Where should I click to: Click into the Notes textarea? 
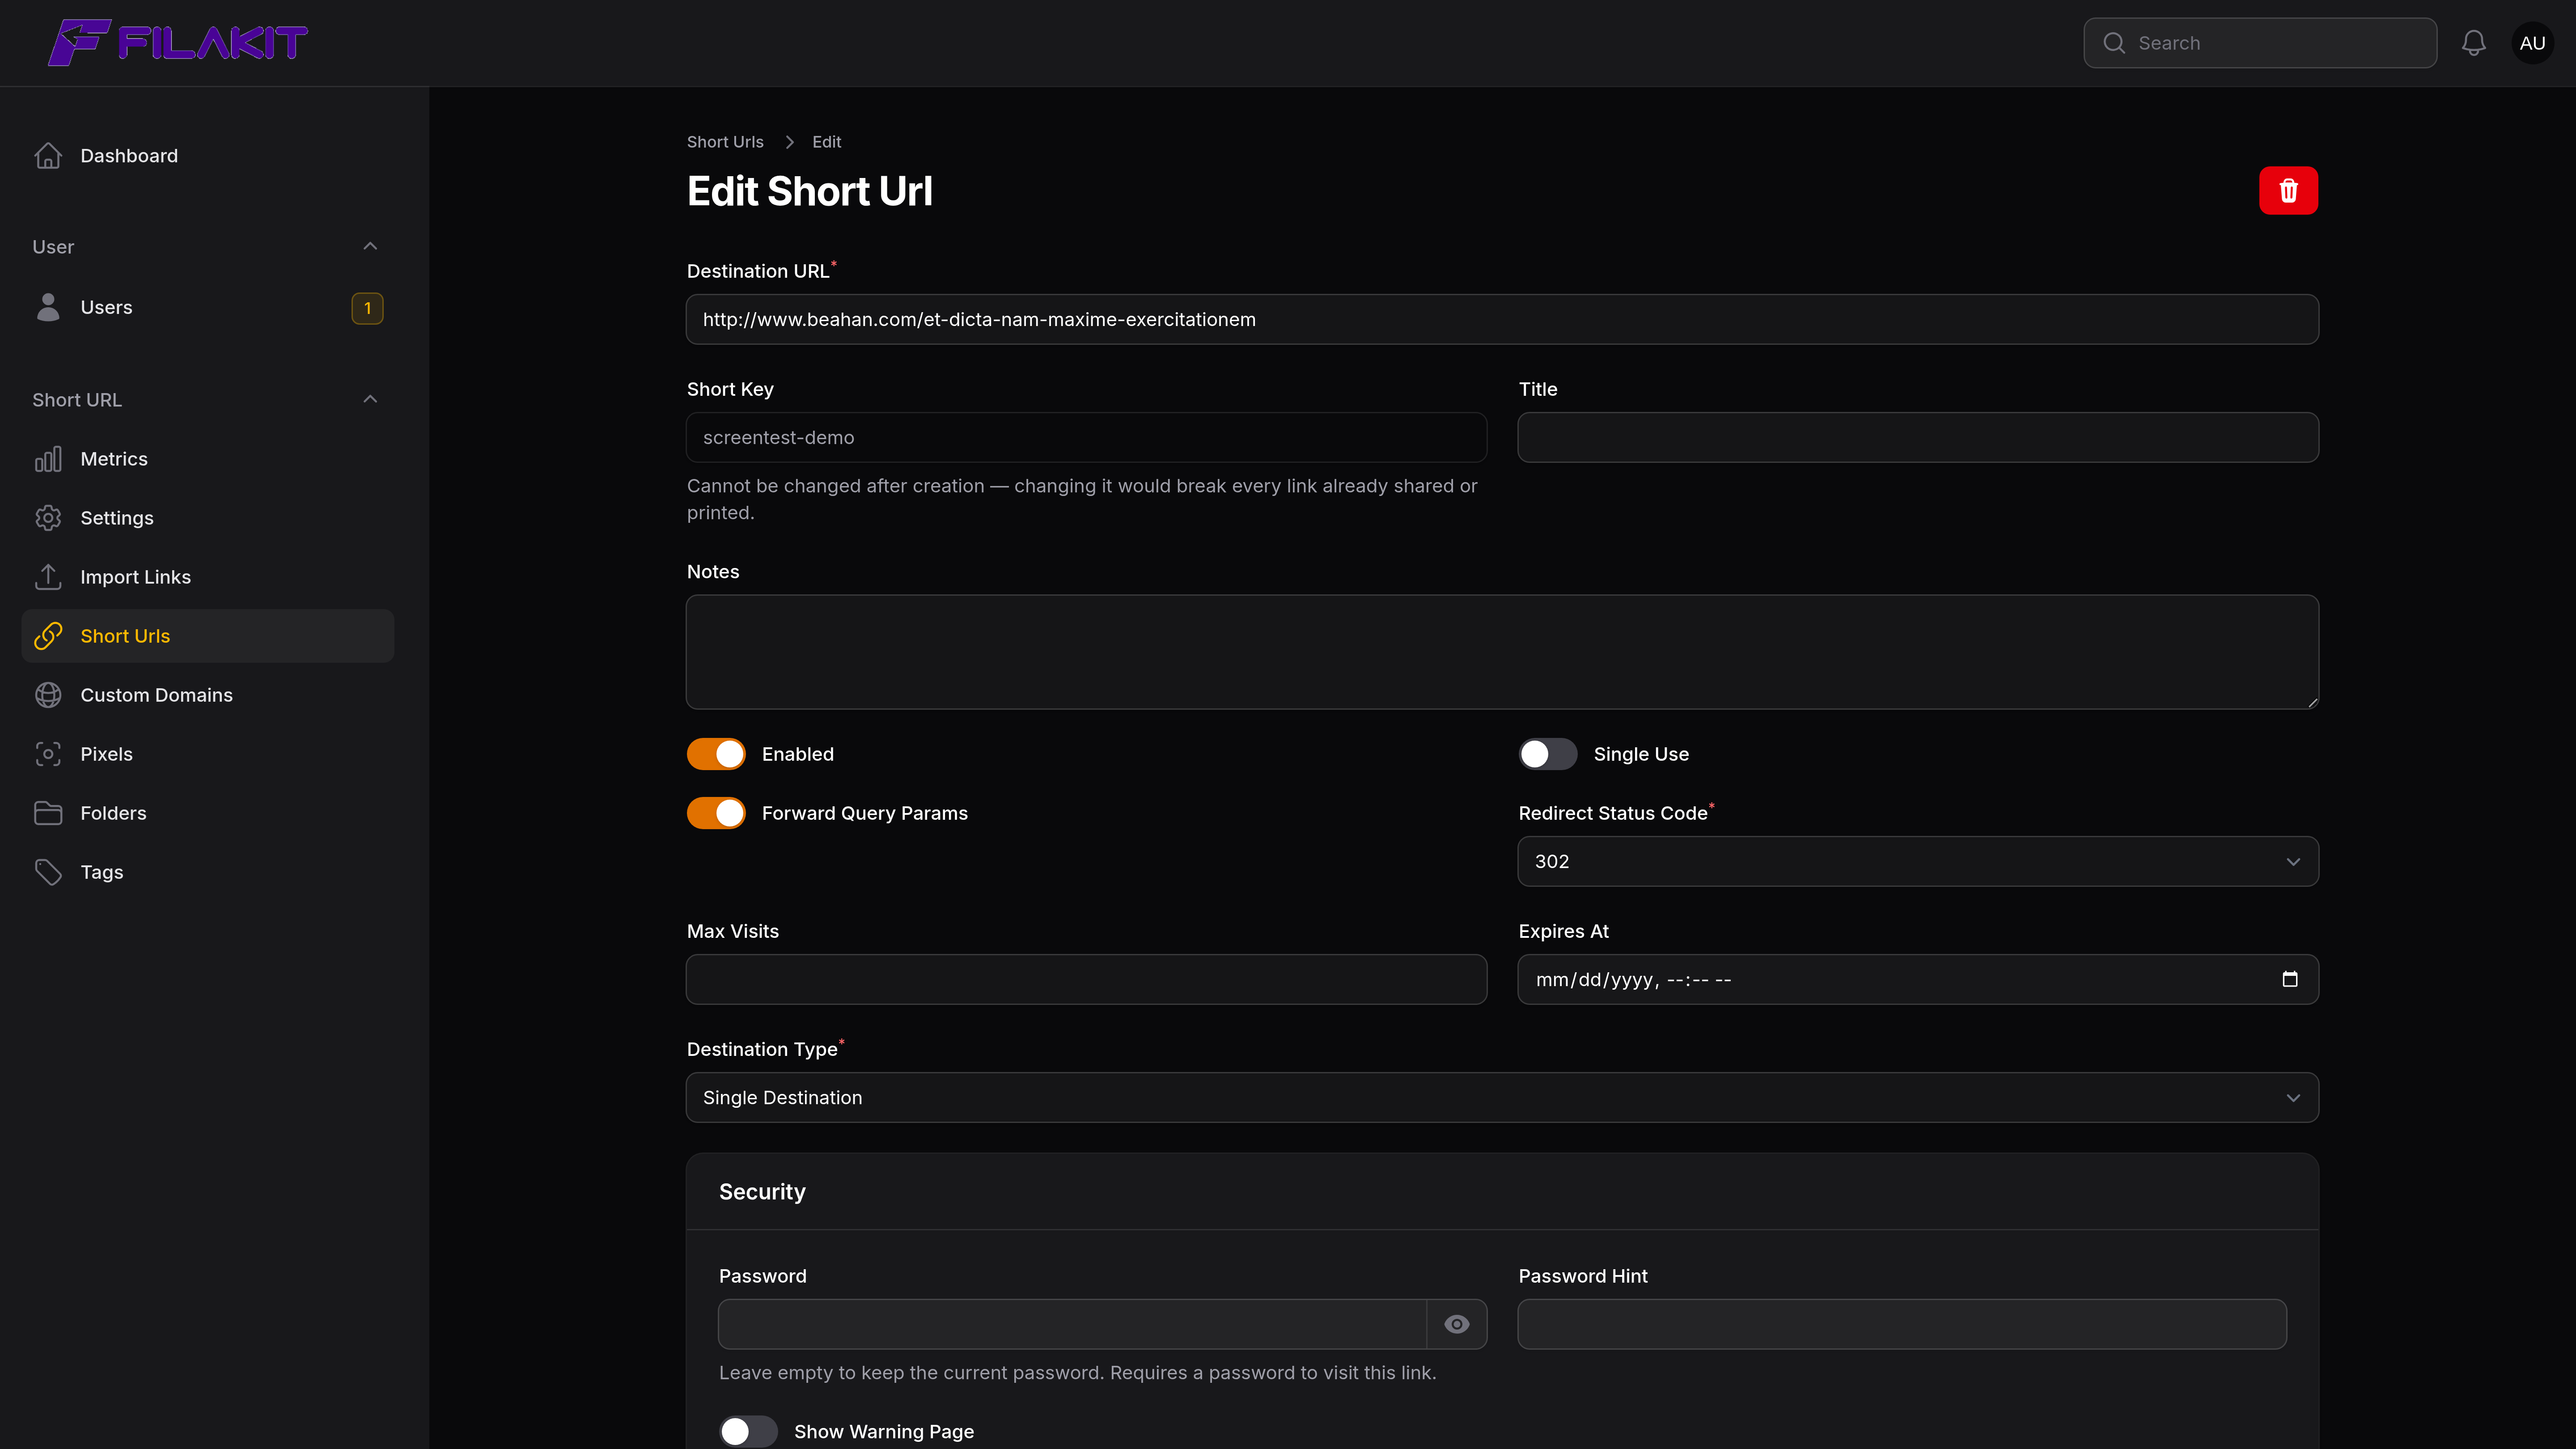(1502, 652)
